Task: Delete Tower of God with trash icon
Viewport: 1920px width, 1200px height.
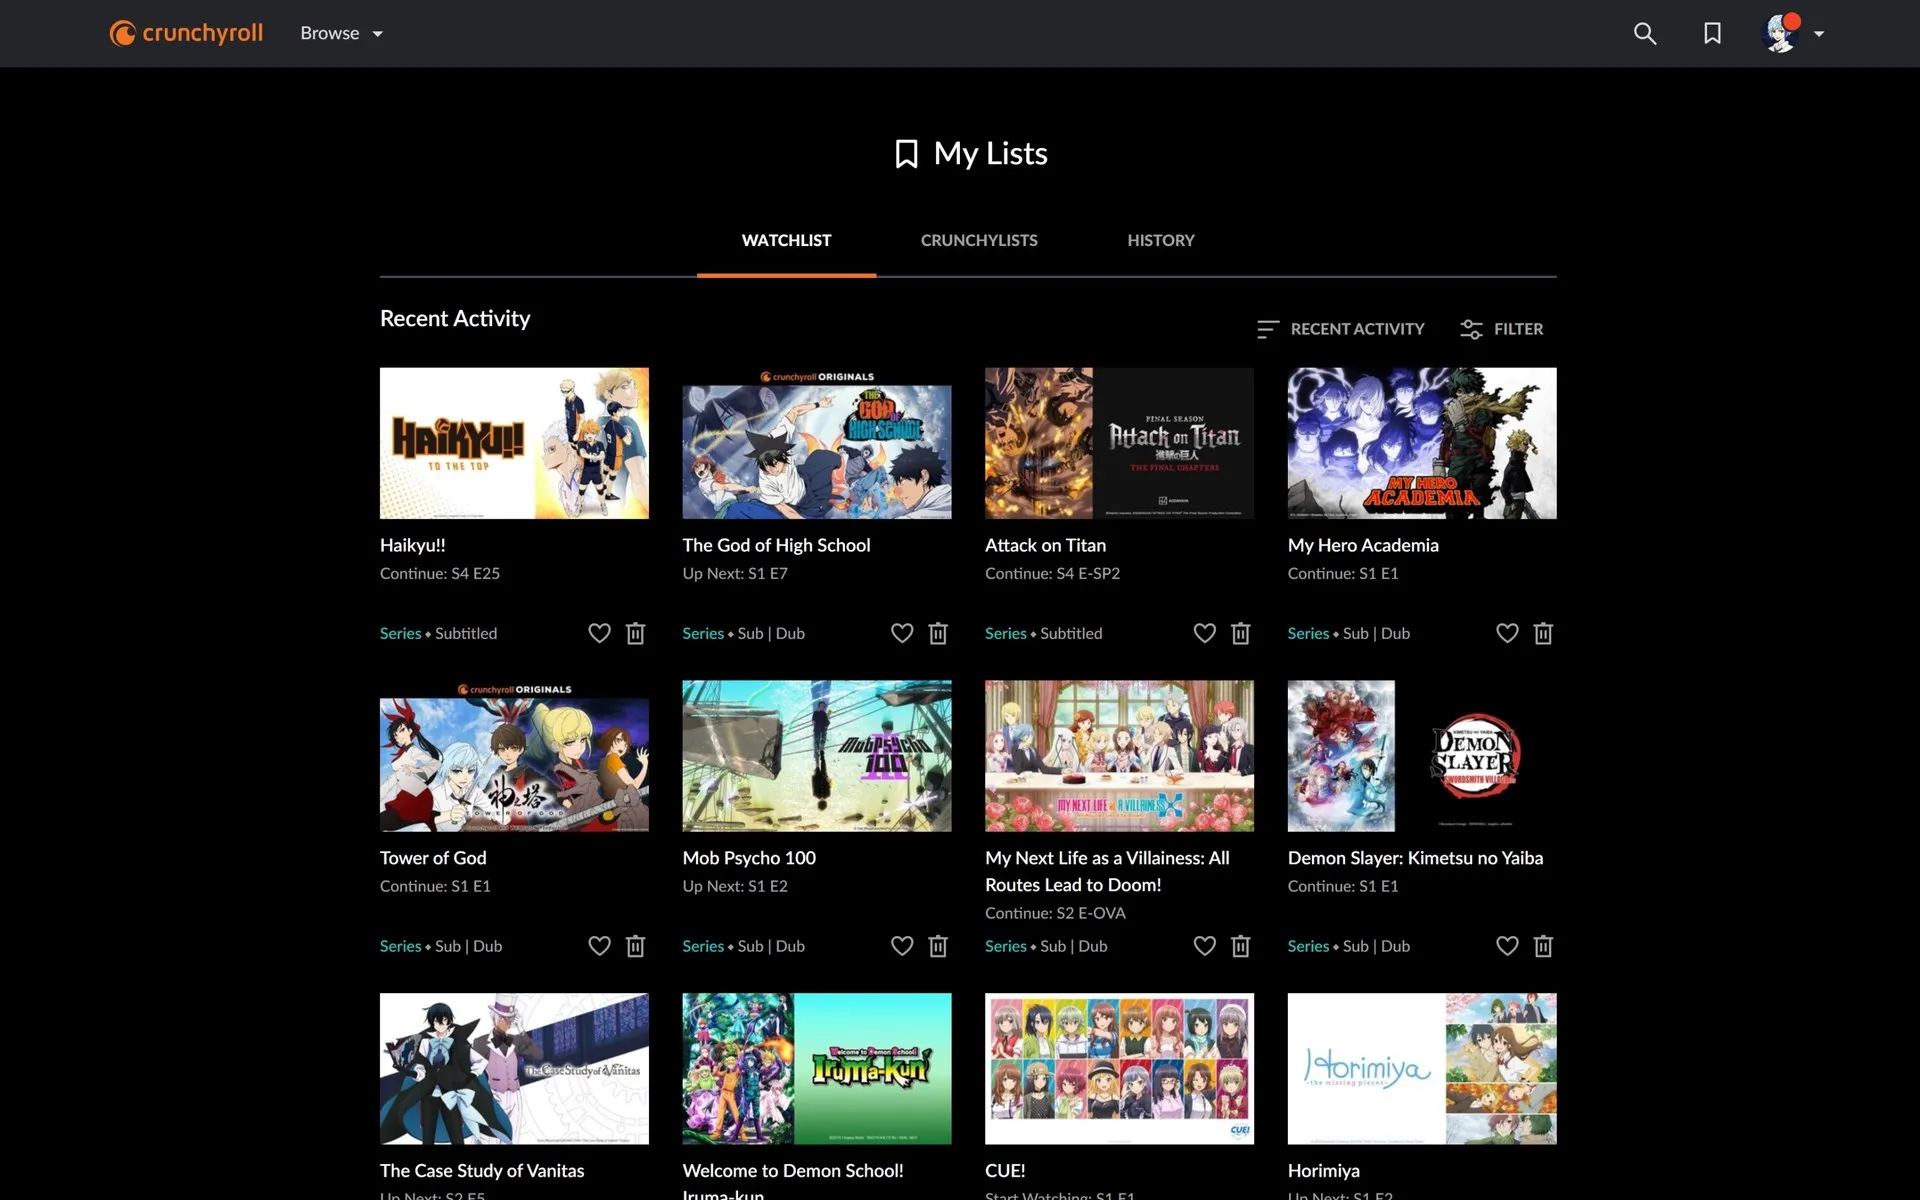Action: [x=635, y=946]
